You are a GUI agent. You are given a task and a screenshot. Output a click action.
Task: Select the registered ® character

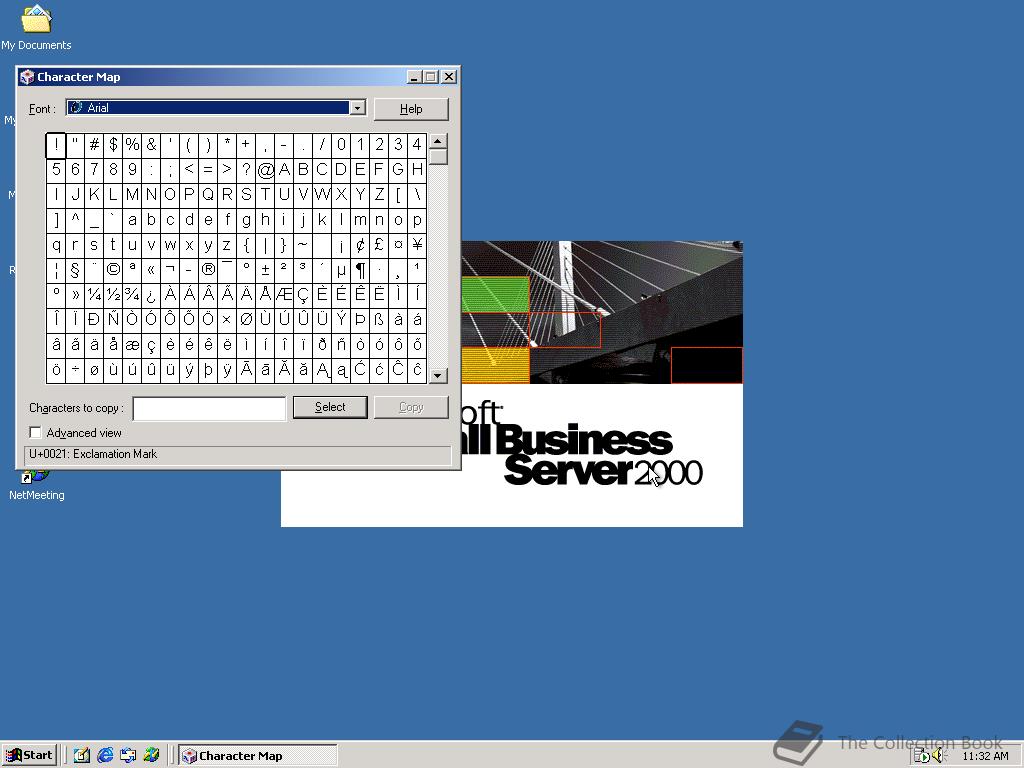pyautogui.click(x=208, y=270)
